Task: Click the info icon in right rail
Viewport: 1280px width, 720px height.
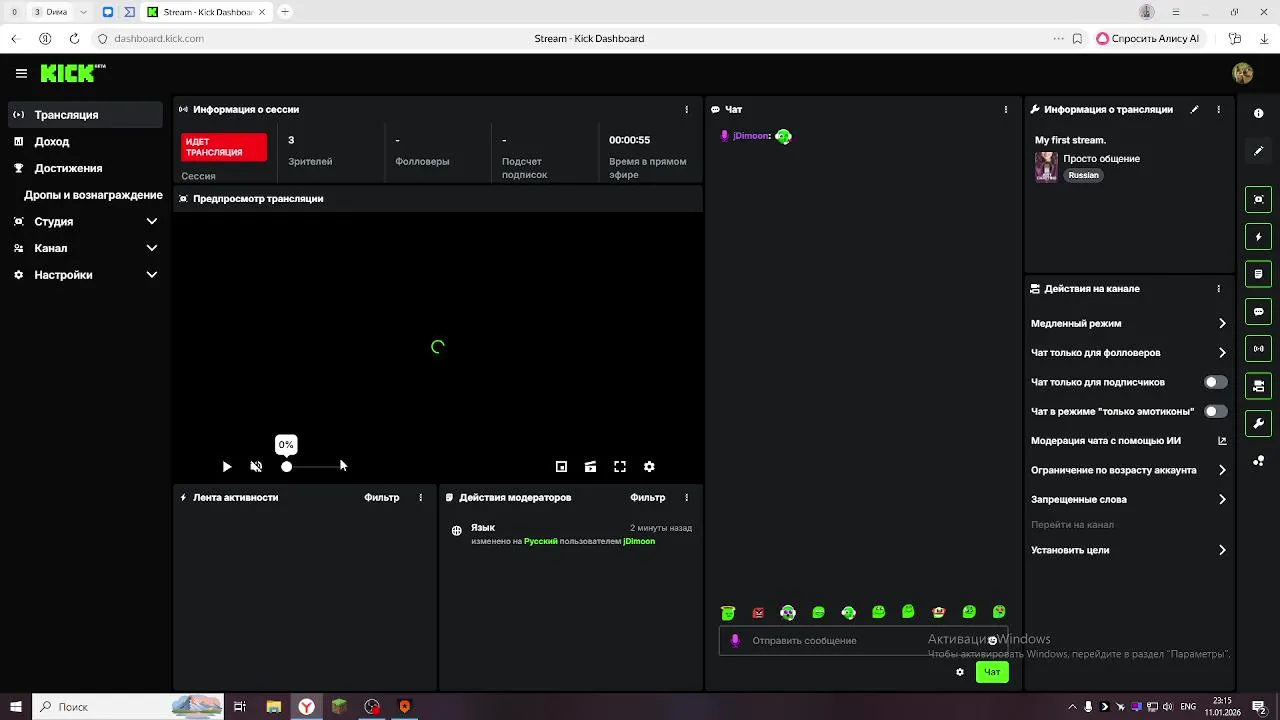Action: [x=1259, y=114]
